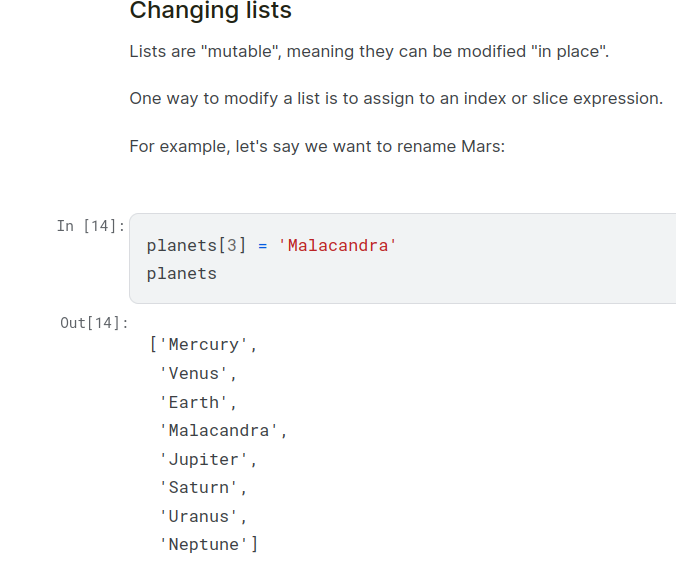The height and width of the screenshot is (577, 676).
Task: Click 'Jupiter' in the output list
Action: (204, 460)
